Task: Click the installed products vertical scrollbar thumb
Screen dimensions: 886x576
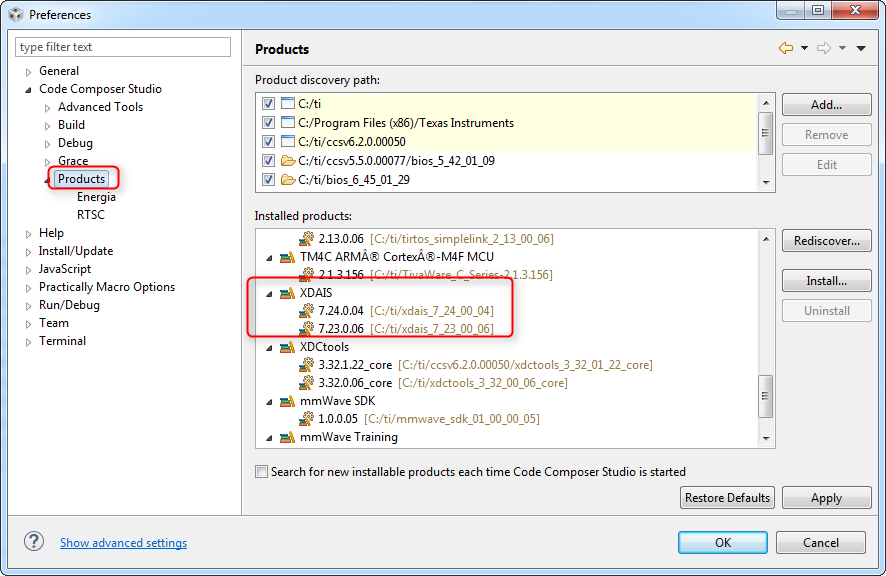Action: 765,396
